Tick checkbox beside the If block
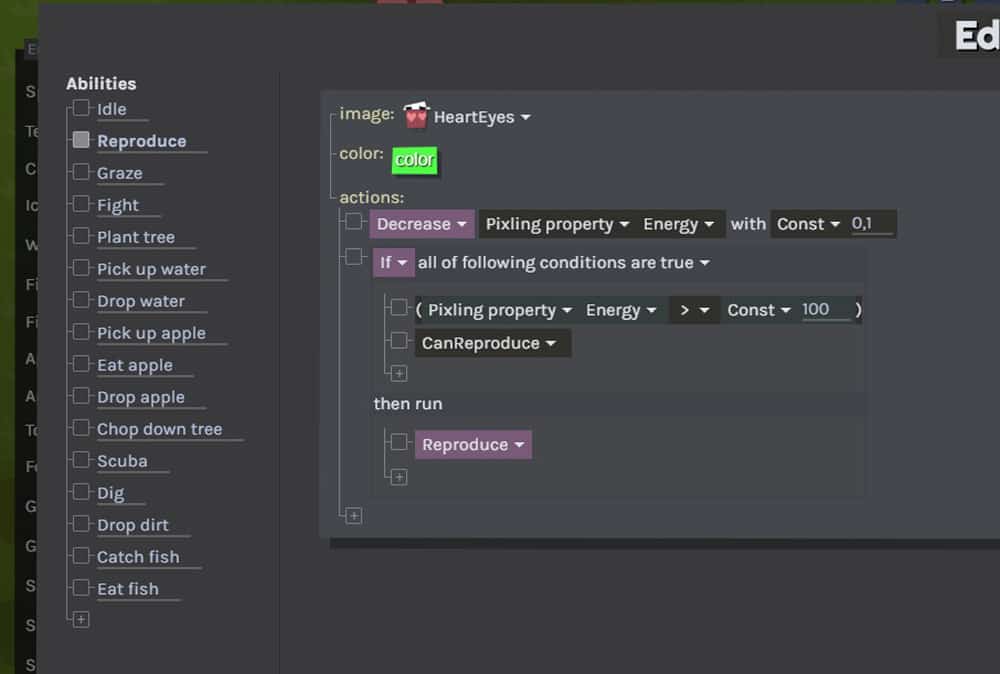Screen dimensions: 1000x674 tap(353, 257)
